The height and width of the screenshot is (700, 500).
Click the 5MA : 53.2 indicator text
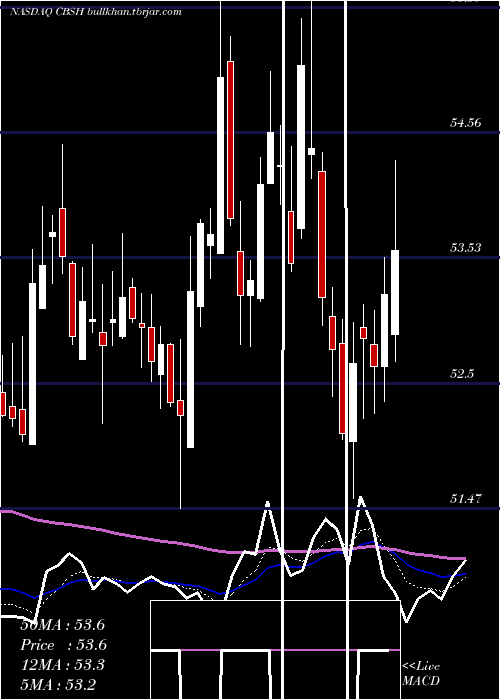coord(58,684)
